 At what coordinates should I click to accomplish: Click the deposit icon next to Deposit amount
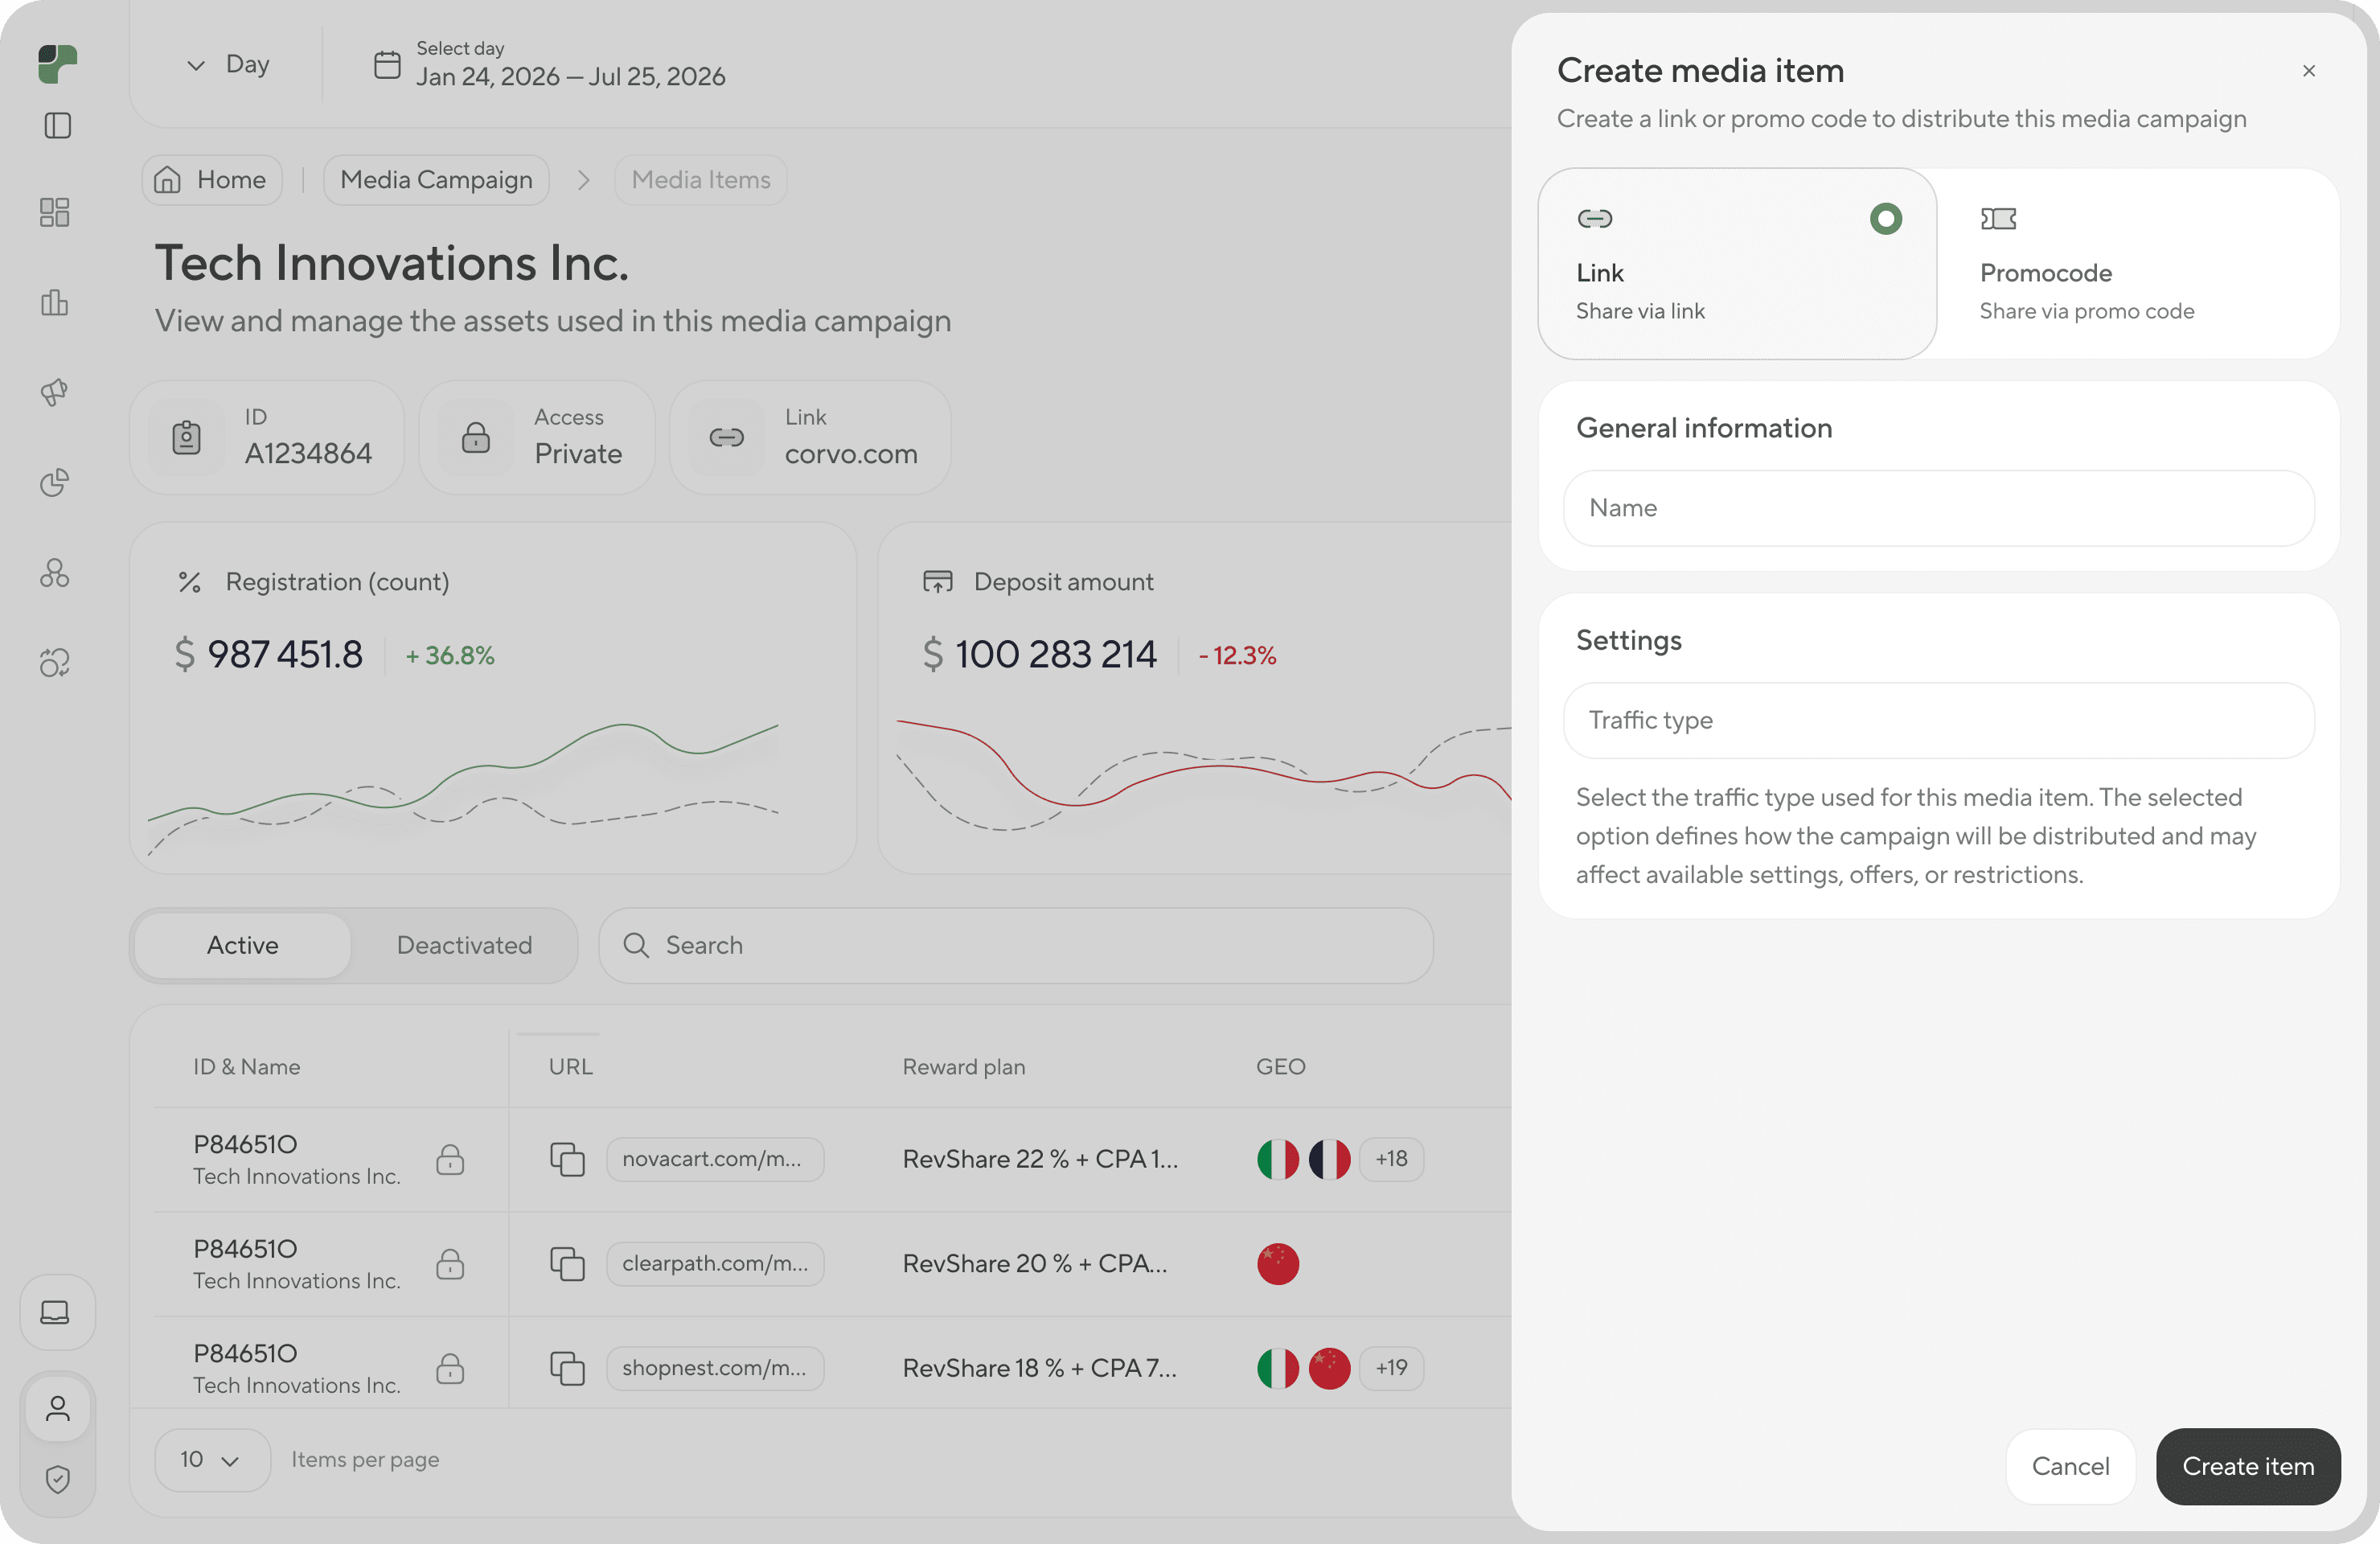click(x=938, y=582)
